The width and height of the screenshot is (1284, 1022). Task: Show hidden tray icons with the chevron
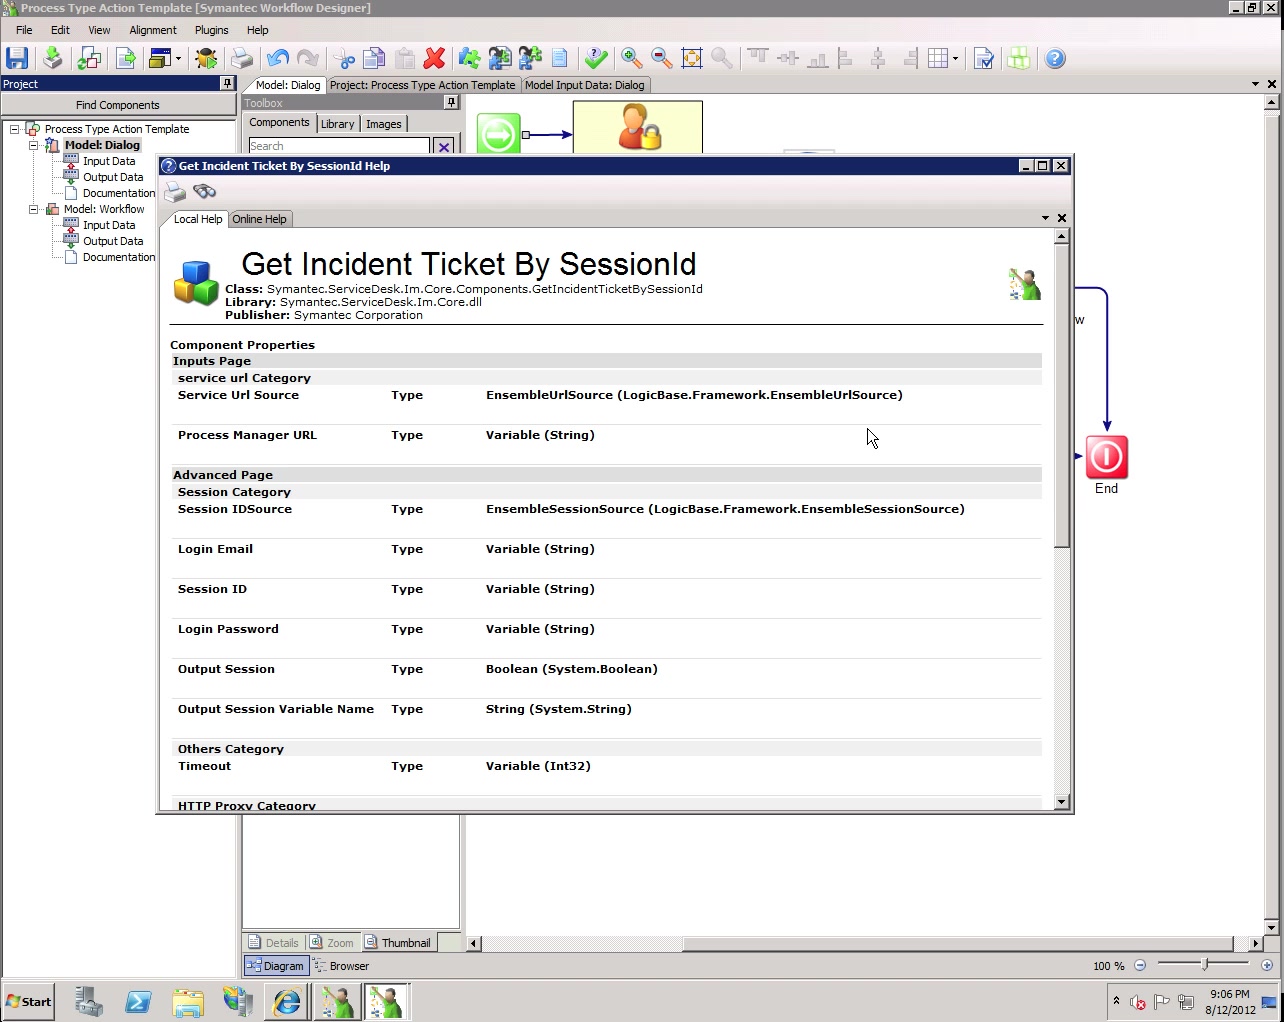pos(1116,1000)
